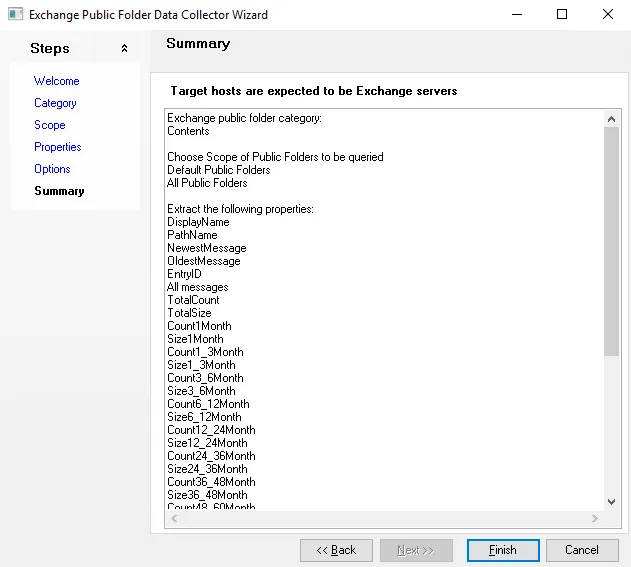
Task: Select the 'Size36_48Month' line
Action: [207, 495]
